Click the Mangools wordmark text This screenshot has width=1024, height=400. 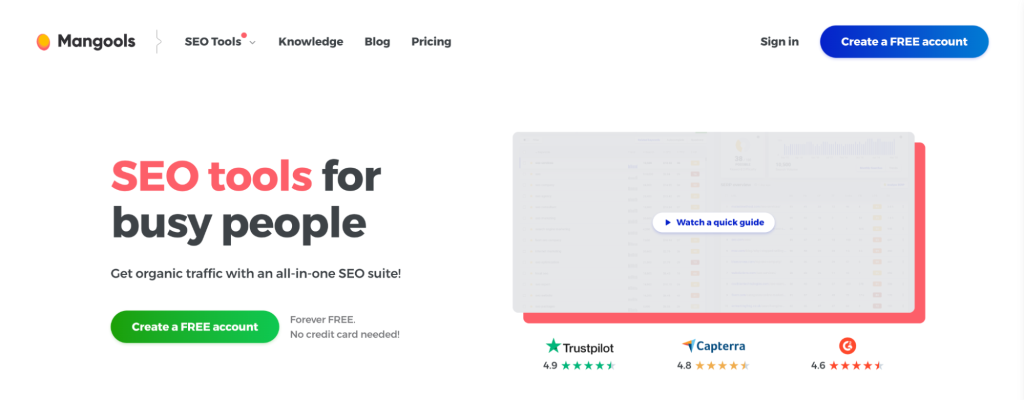(x=96, y=42)
